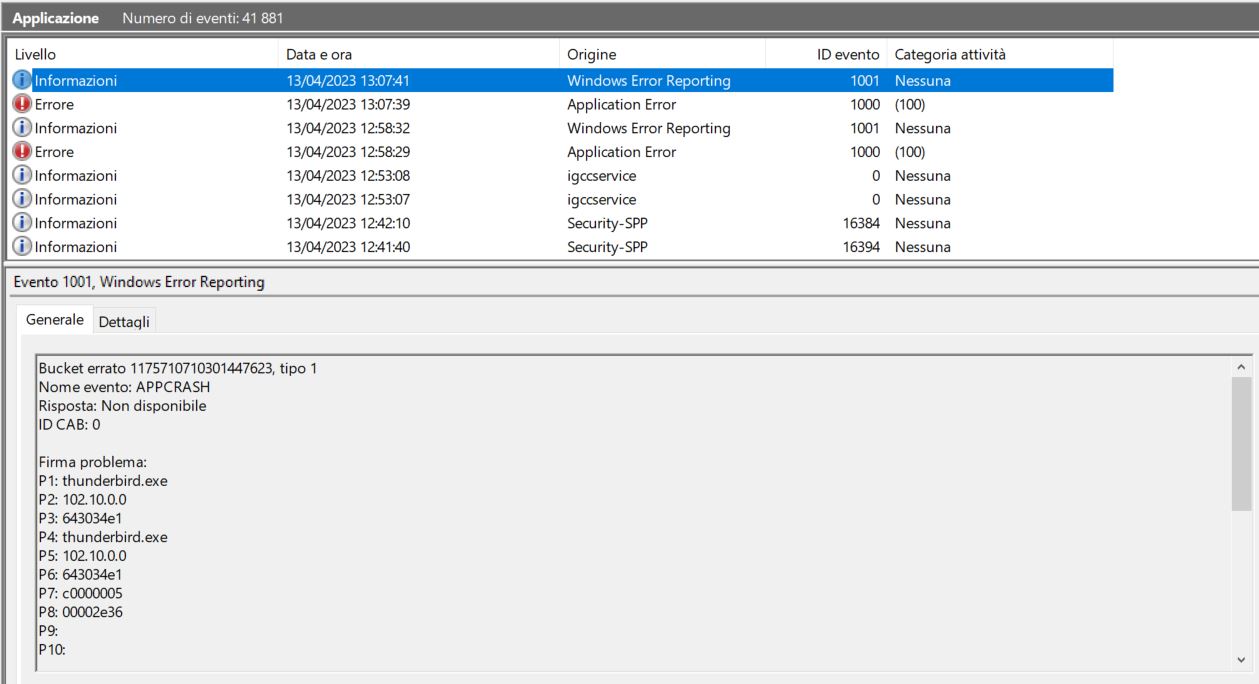Click the 'P8: 00002e36' line
Image resolution: width=1259 pixels, height=684 pixels.
tap(80, 612)
